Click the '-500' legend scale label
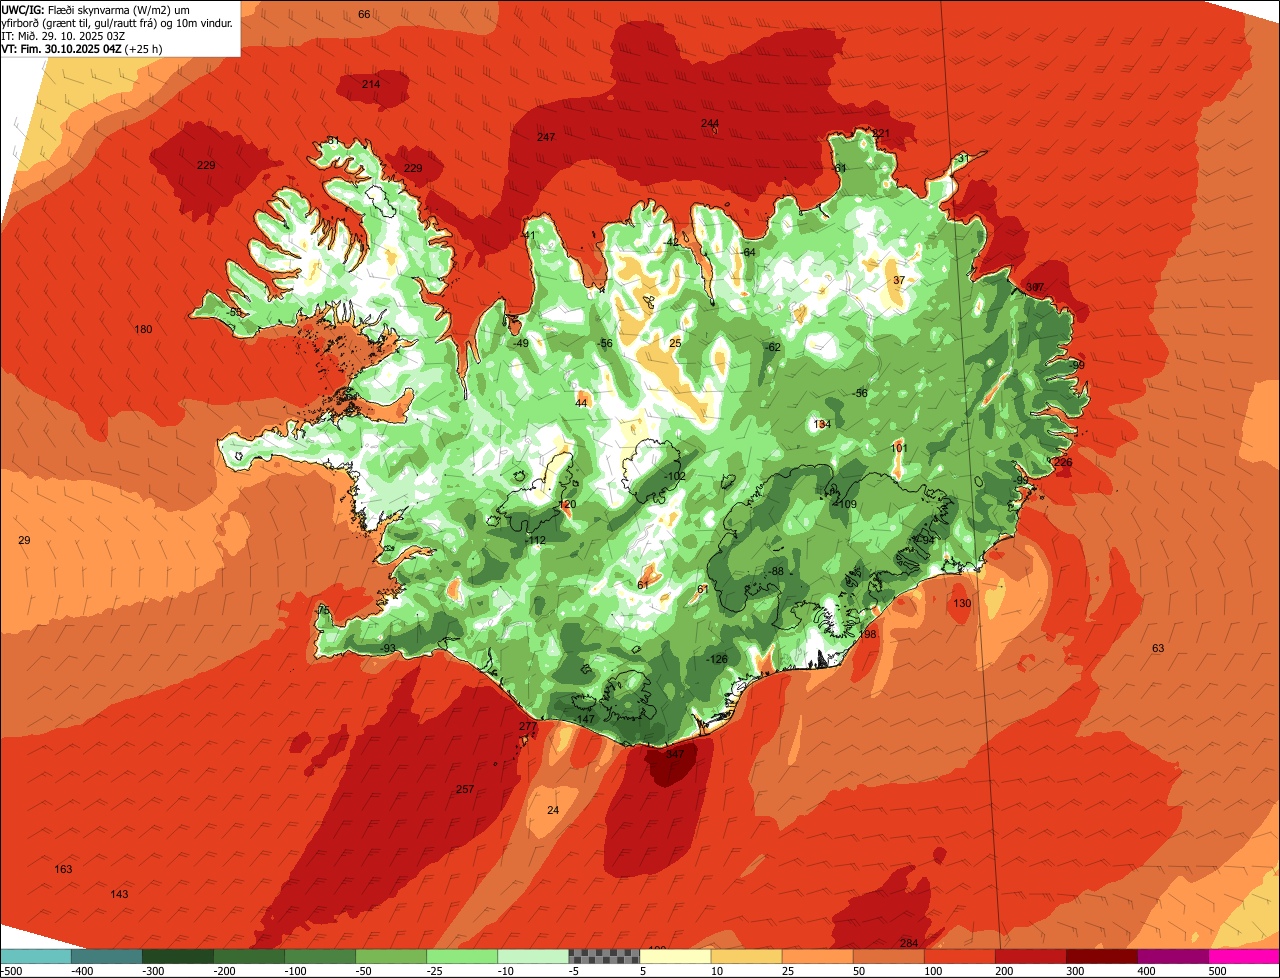 coord(12,971)
